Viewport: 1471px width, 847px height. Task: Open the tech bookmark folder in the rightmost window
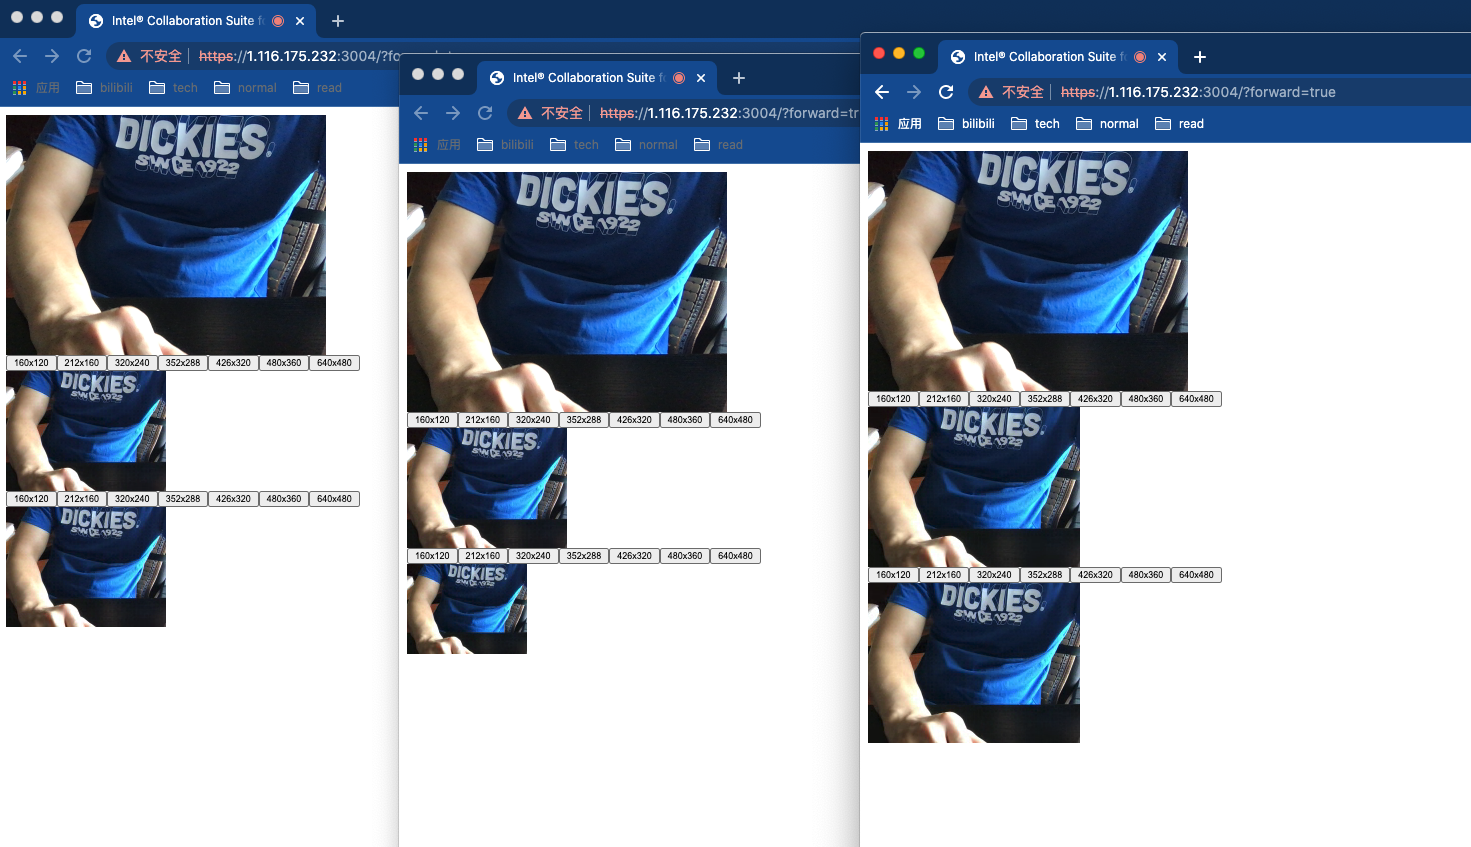[x=1035, y=124]
